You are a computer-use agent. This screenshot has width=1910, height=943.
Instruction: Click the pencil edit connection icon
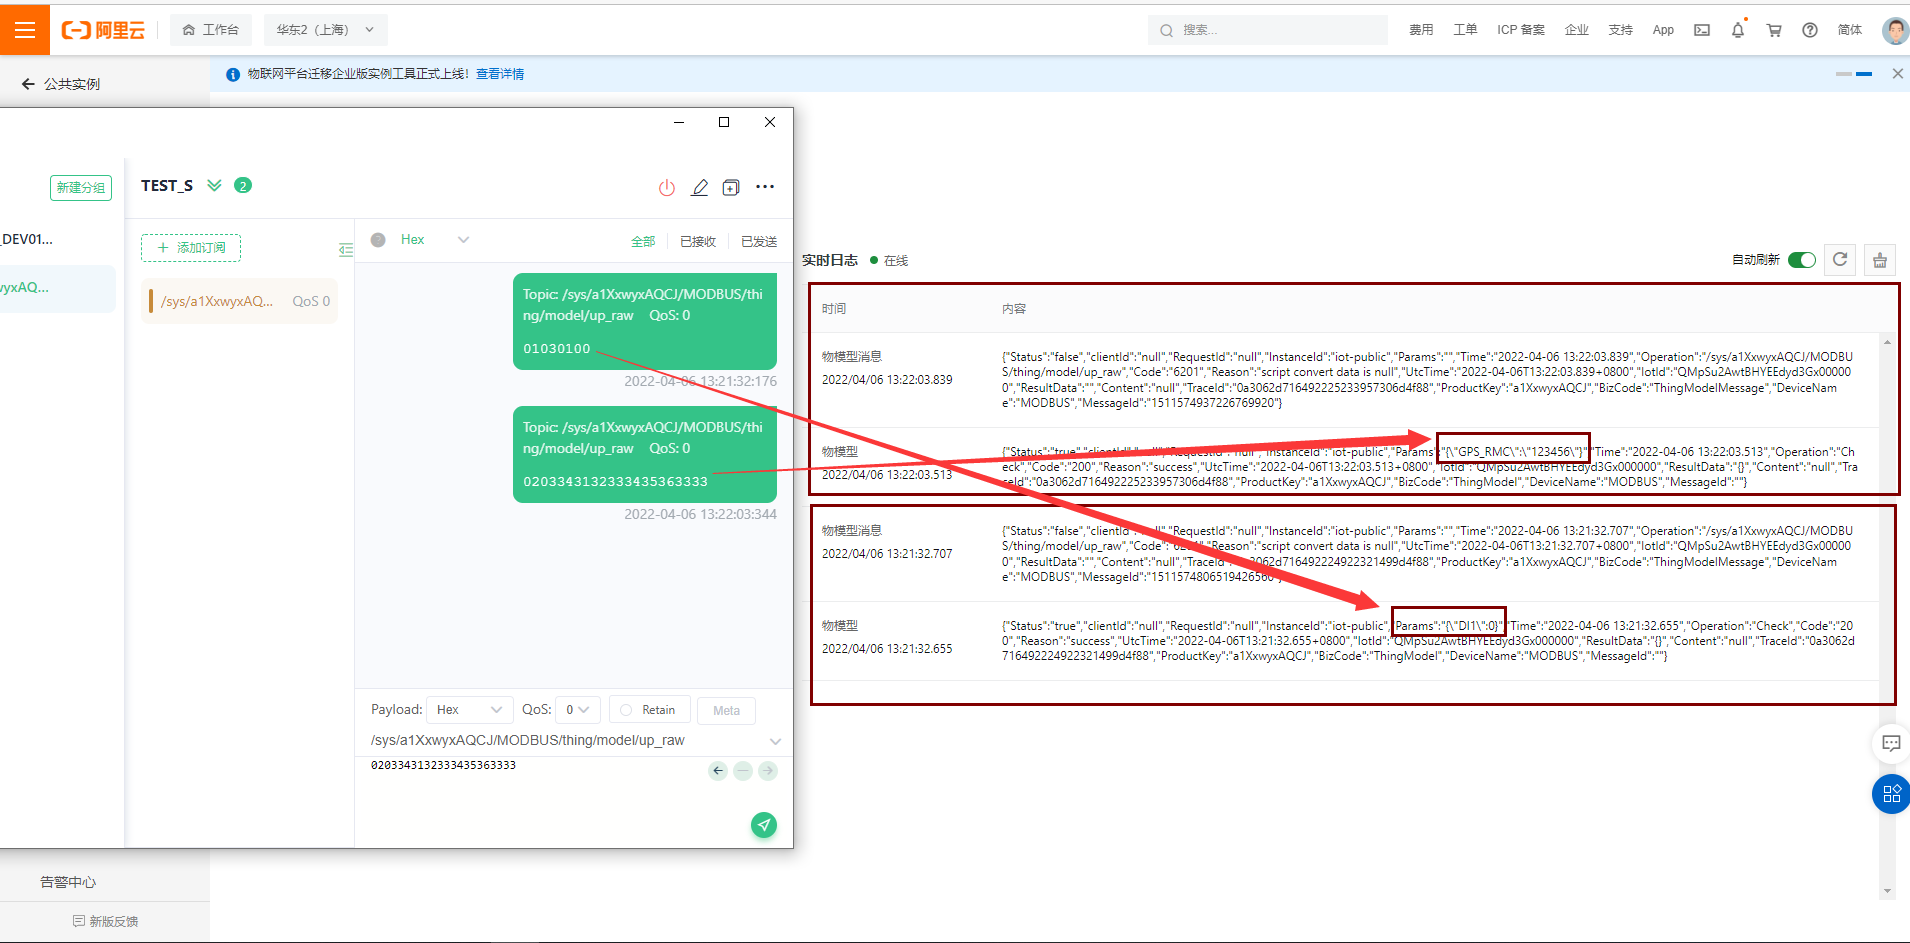(700, 188)
